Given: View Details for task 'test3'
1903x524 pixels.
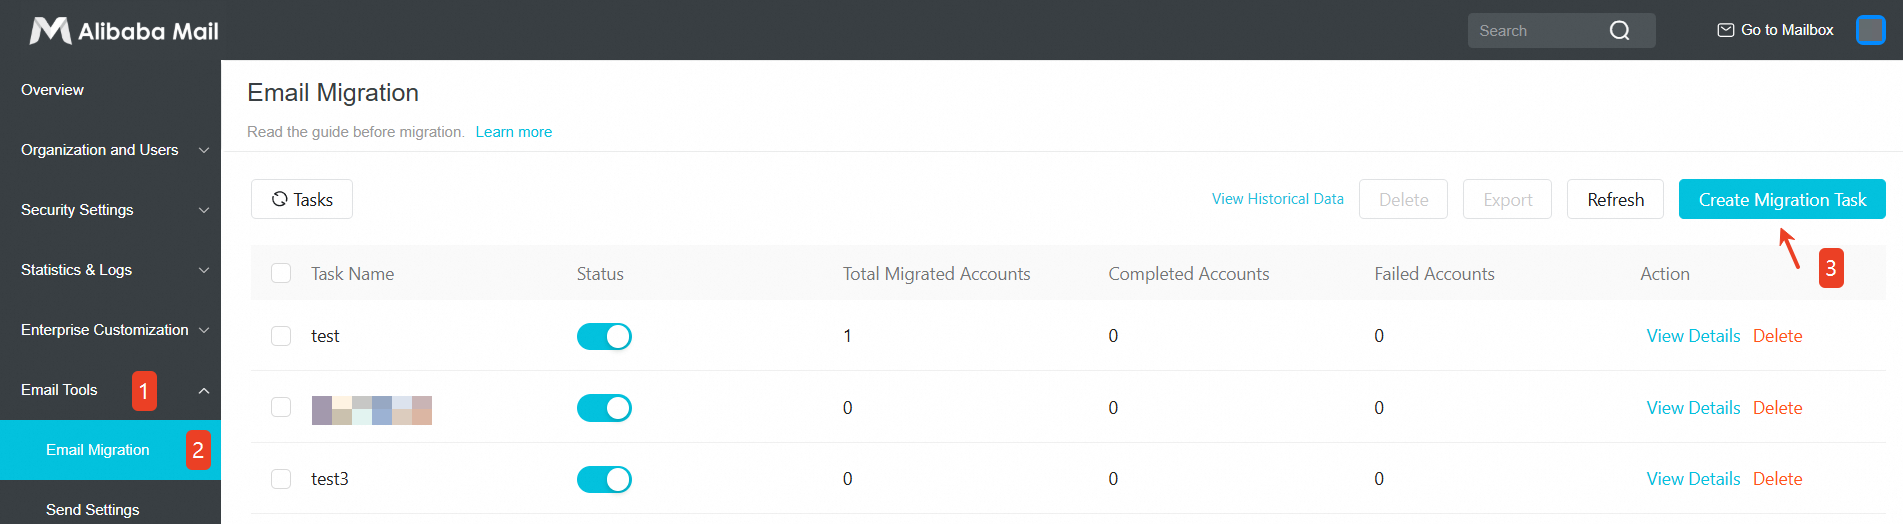Looking at the screenshot, I should click(1693, 479).
